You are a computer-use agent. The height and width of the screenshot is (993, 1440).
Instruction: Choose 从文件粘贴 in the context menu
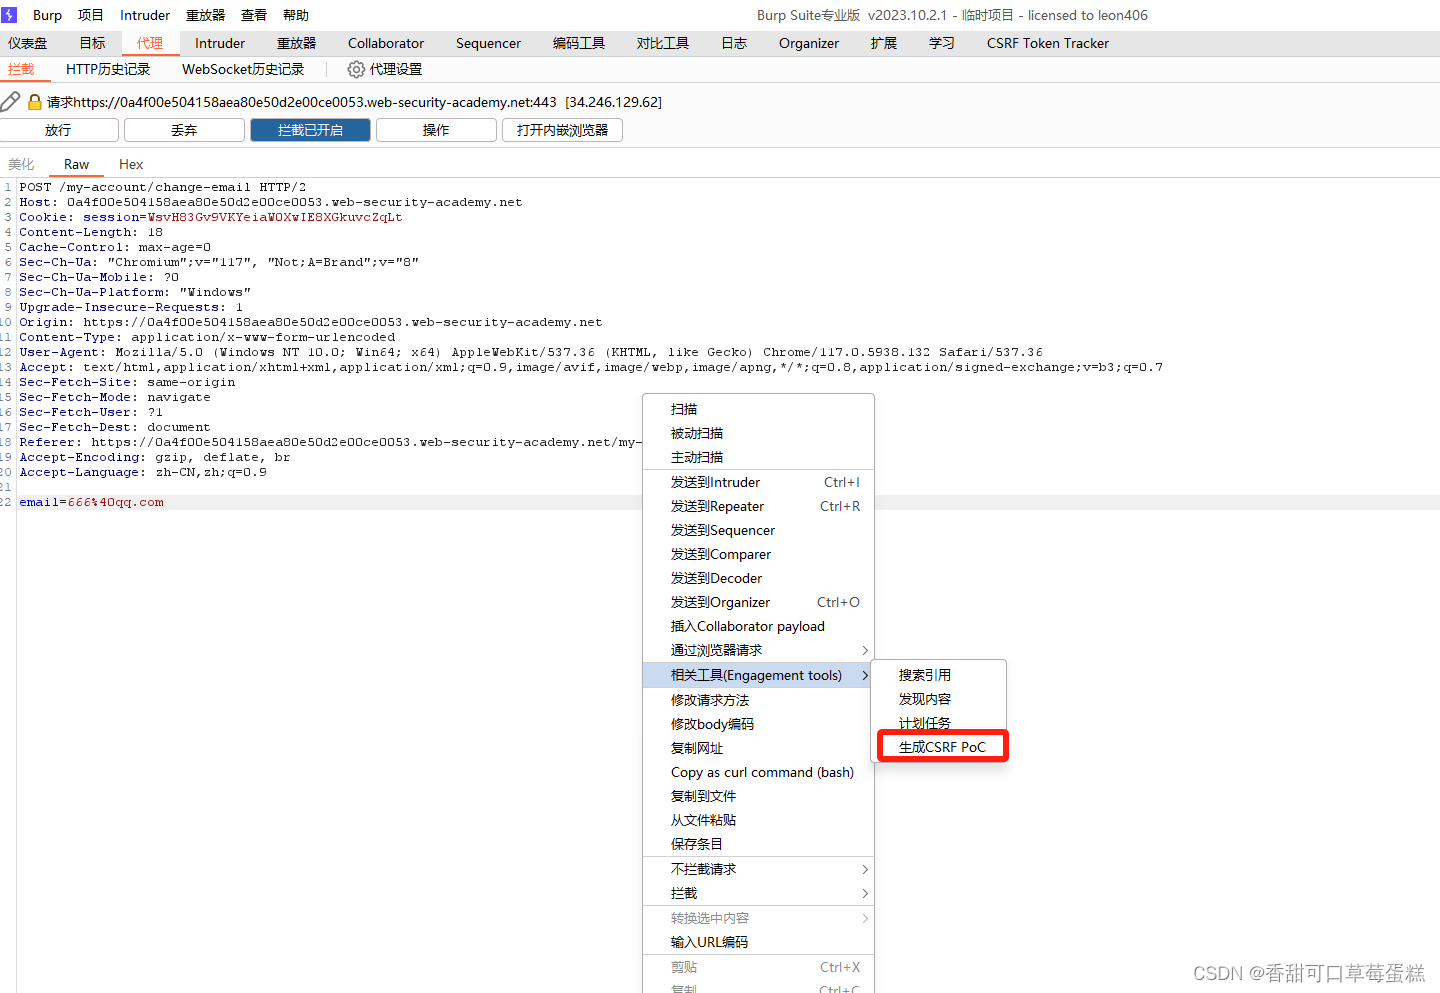pyautogui.click(x=758, y=820)
